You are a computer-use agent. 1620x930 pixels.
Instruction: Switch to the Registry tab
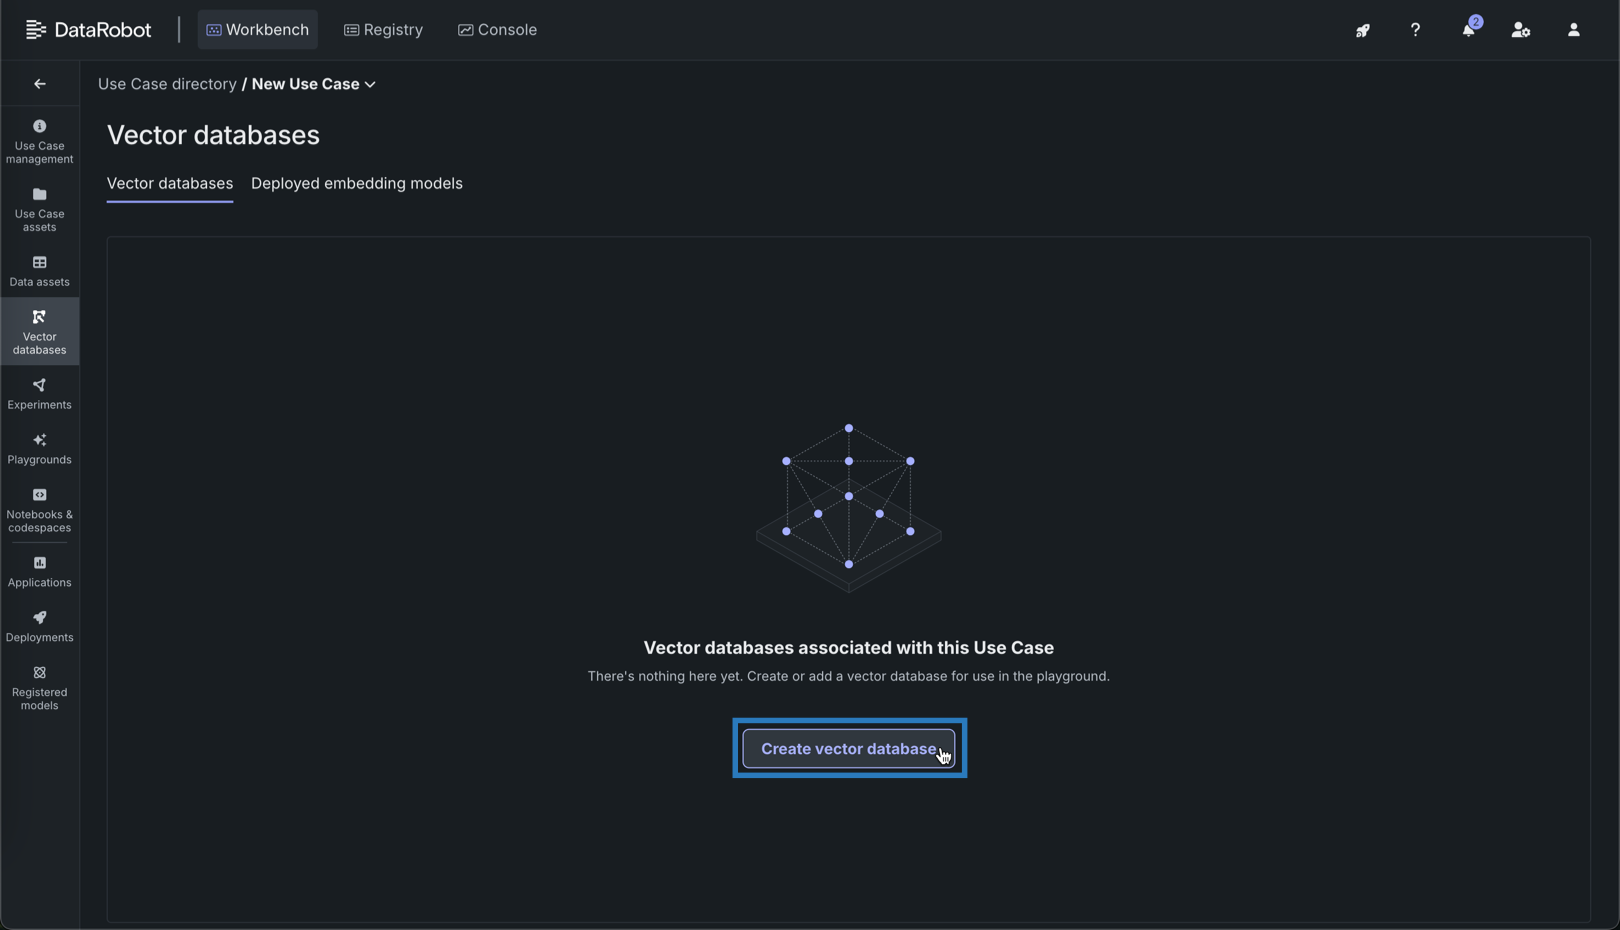coord(383,30)
